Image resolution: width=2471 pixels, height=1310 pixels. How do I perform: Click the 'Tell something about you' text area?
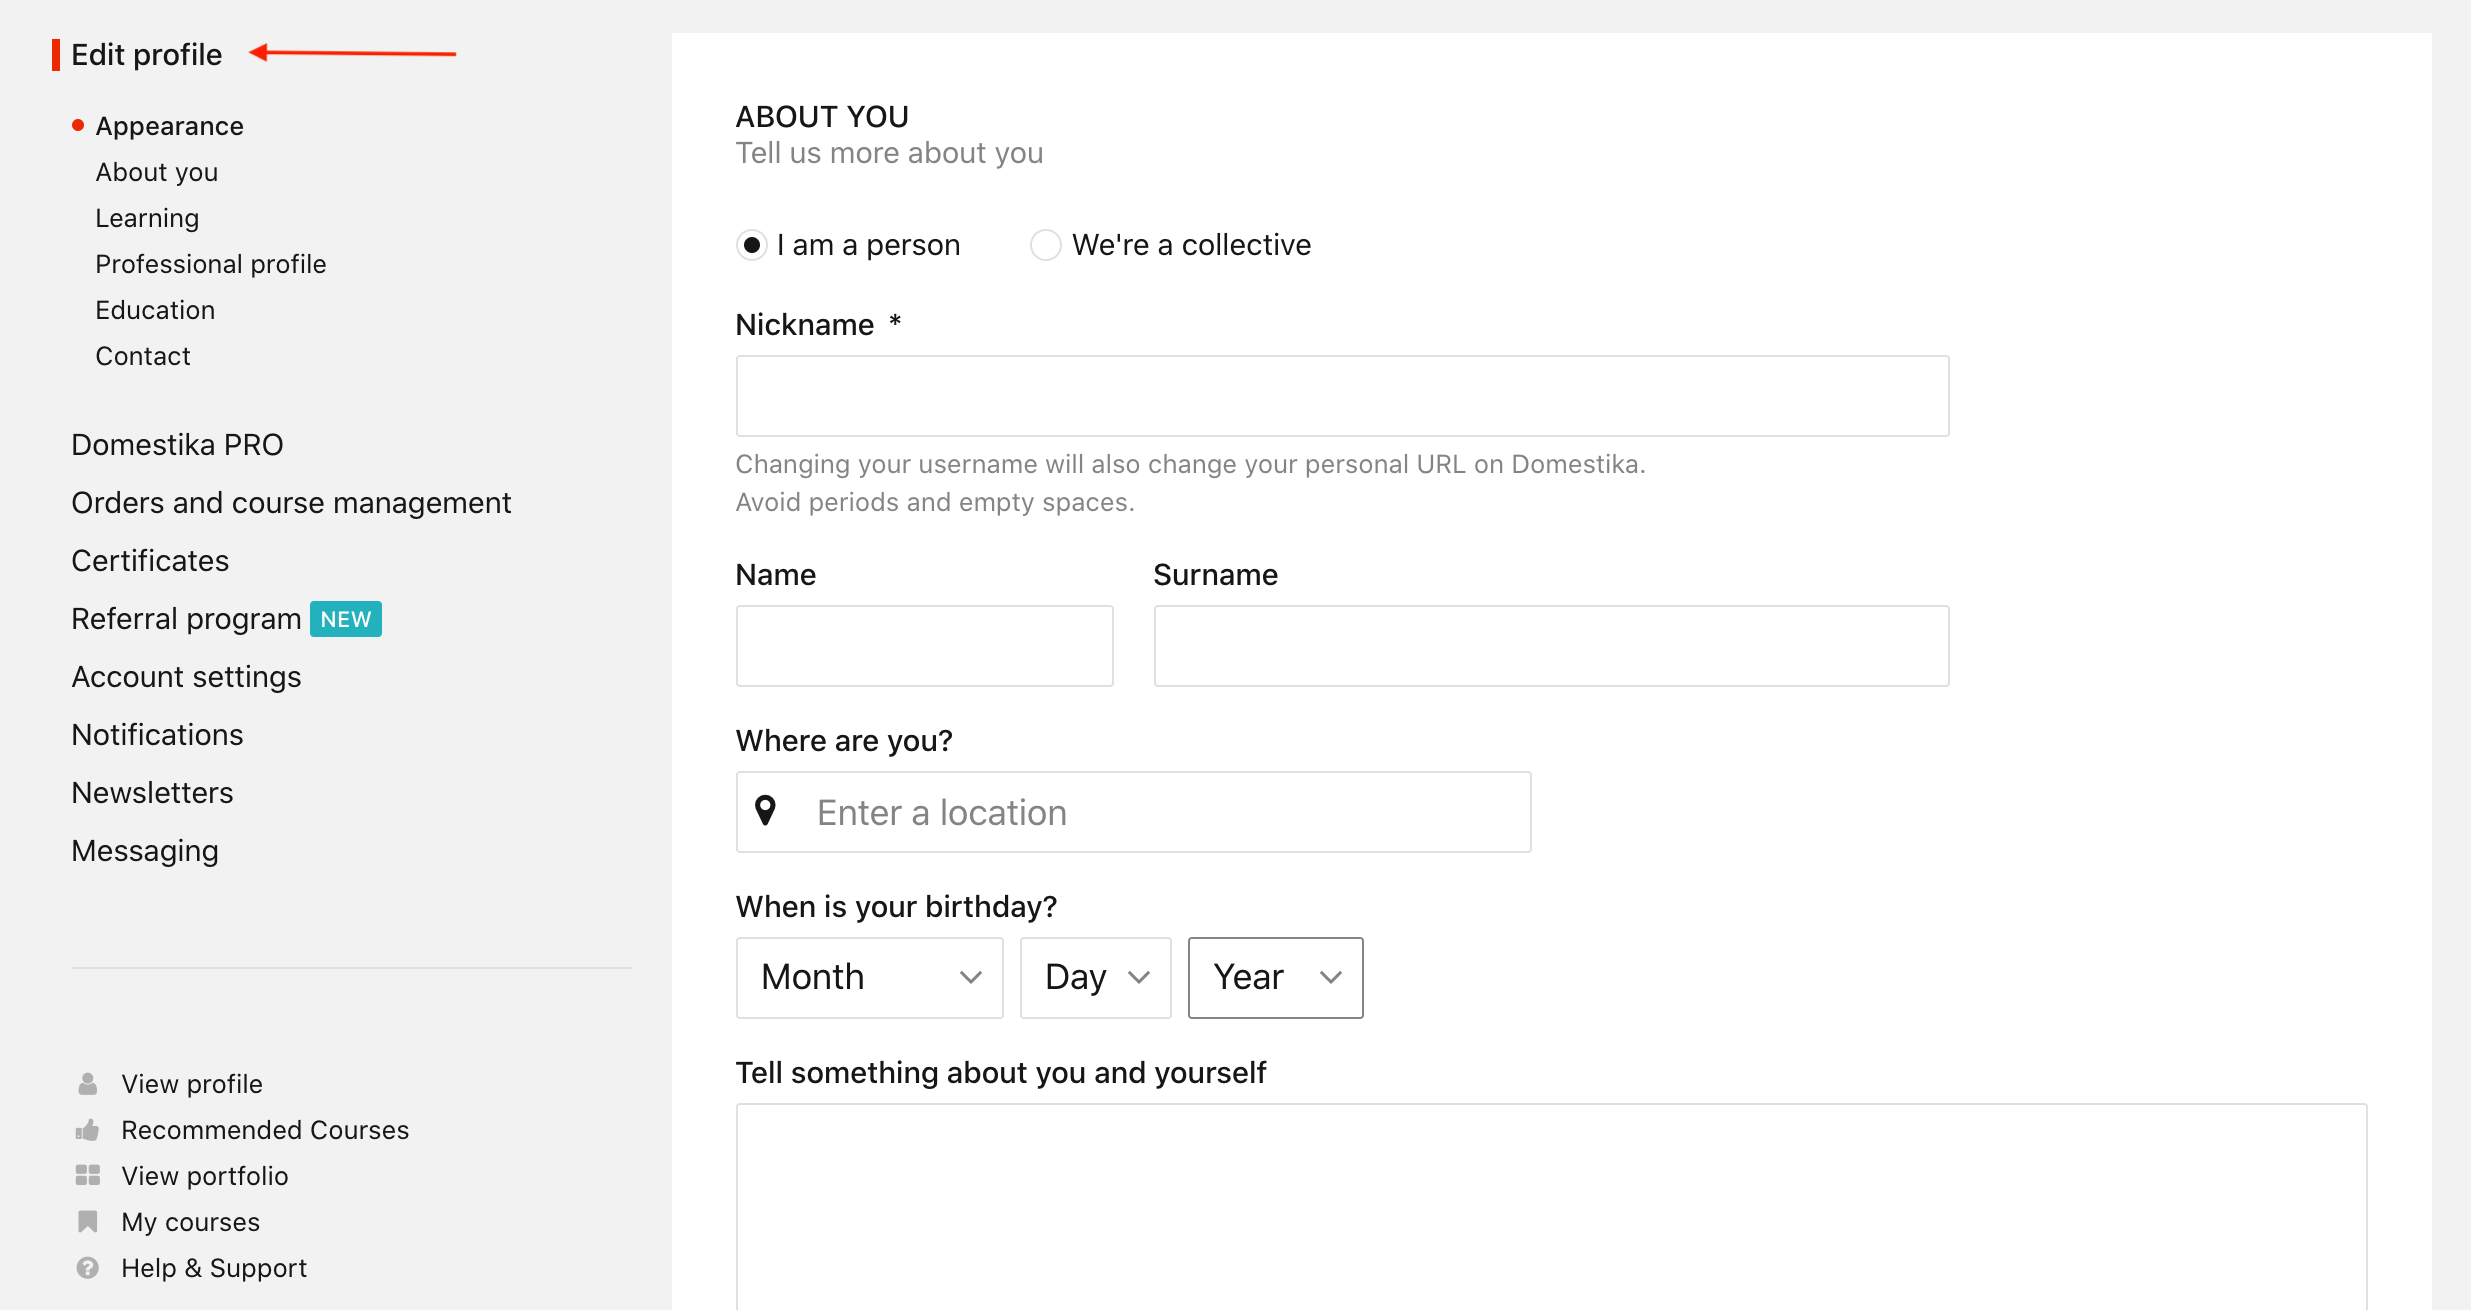point(1551,1207)
